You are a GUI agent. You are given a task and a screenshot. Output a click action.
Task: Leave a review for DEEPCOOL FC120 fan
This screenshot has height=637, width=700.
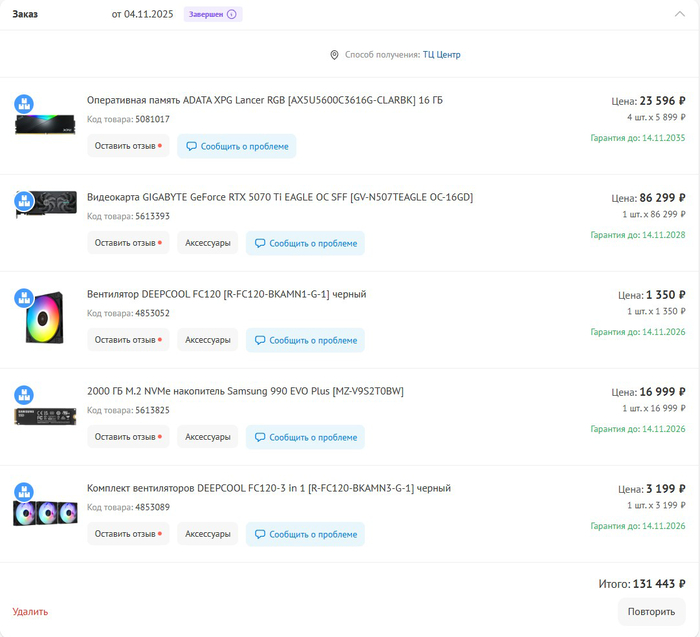pyautogui.click(x=128, y=340)
